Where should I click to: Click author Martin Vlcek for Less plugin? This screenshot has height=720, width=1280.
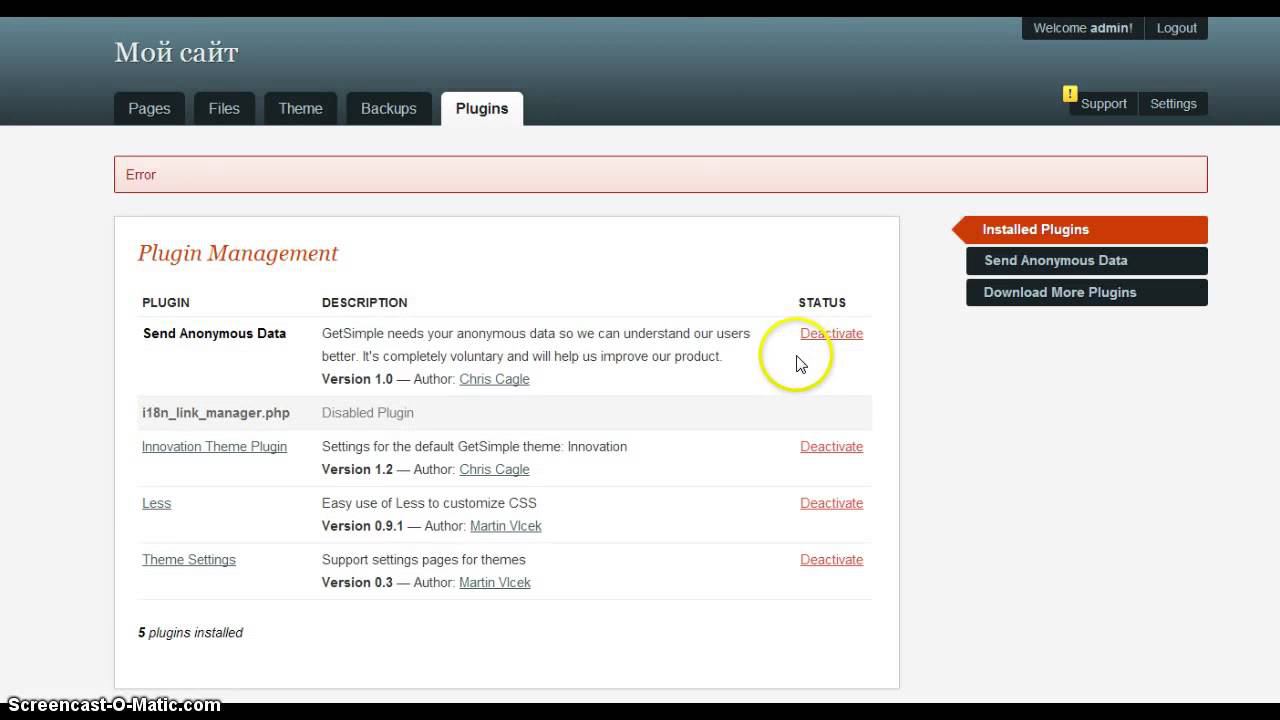click(x=505, y=526)
